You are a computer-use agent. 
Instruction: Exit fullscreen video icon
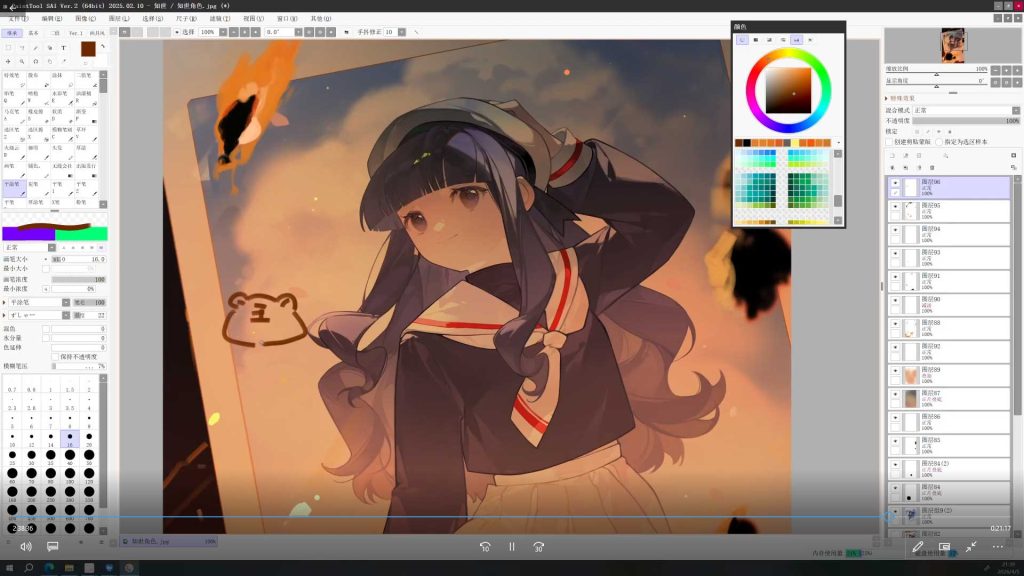coord(971,547)
